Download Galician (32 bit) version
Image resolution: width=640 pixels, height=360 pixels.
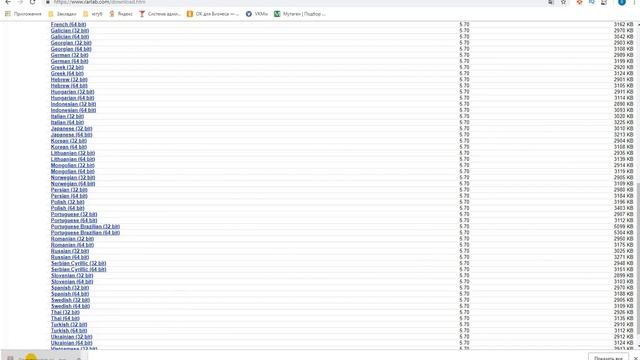70,31
